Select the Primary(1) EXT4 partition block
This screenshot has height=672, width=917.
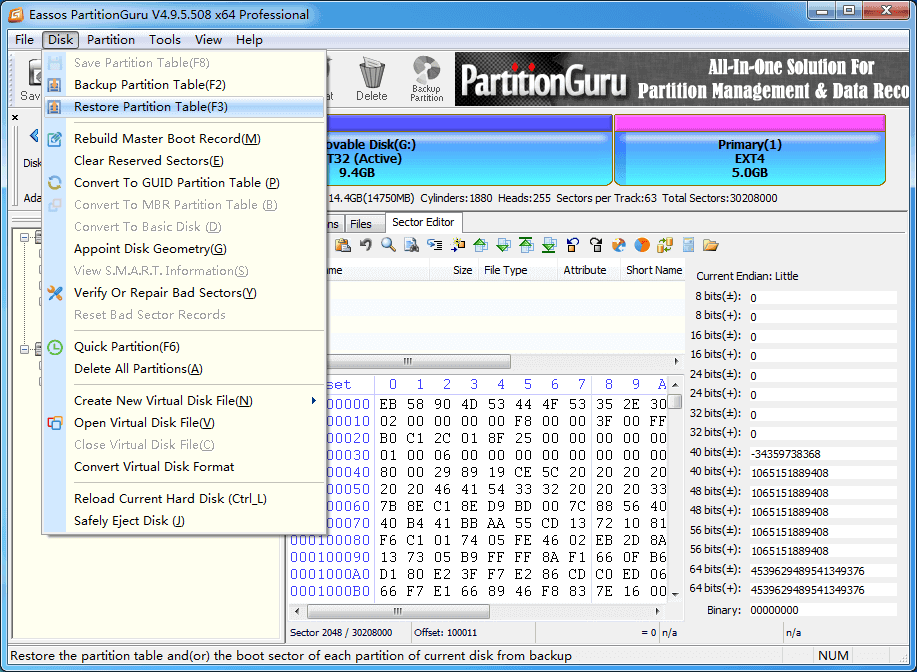point(749,150)
